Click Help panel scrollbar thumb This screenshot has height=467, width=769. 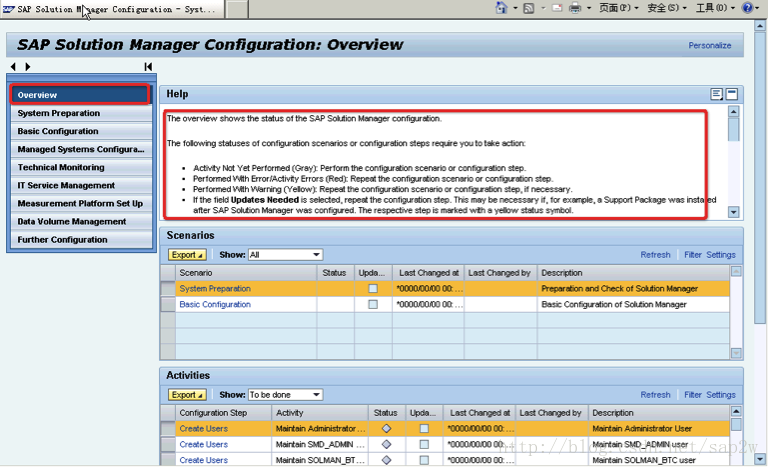[x=734, y=130]
